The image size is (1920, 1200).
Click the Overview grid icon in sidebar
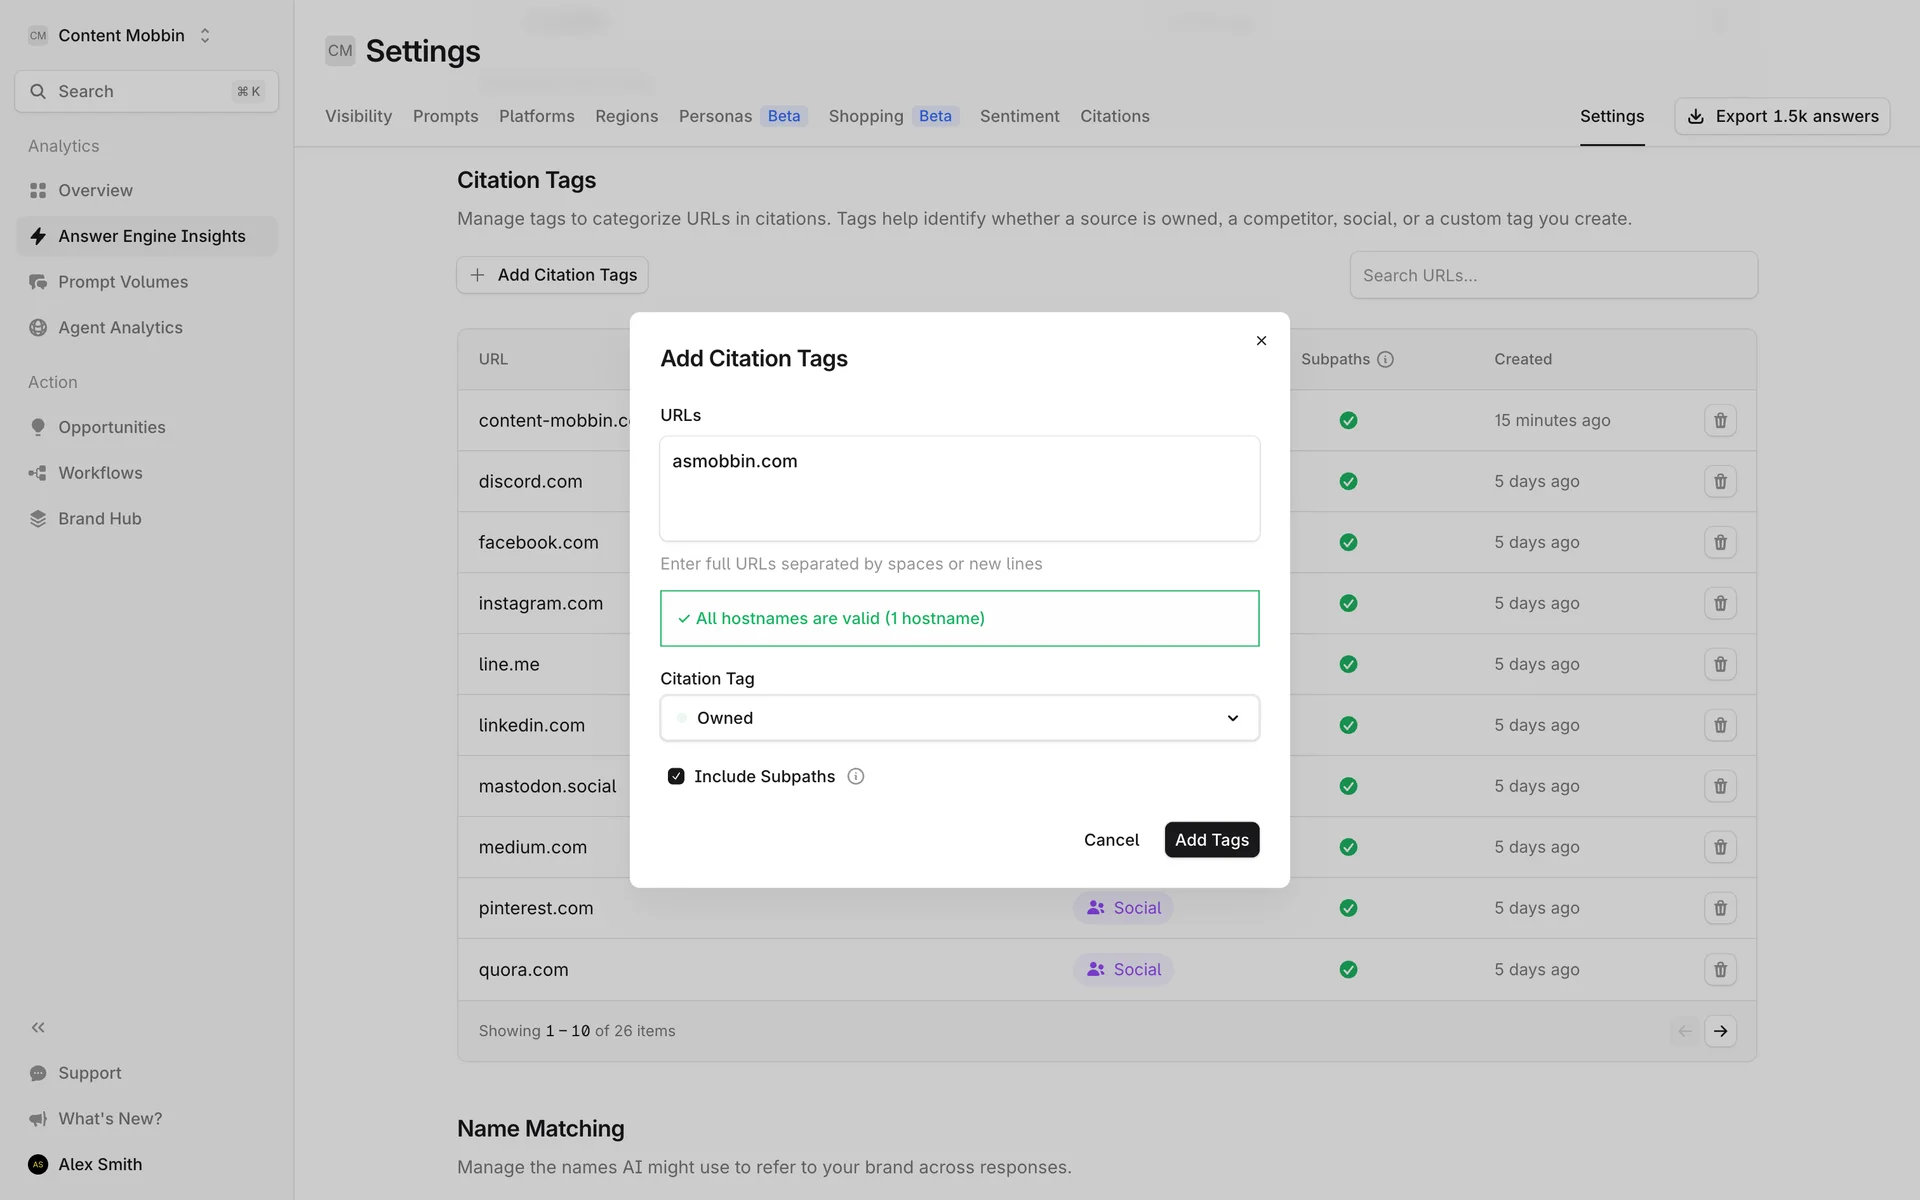[x=38, y=190]
